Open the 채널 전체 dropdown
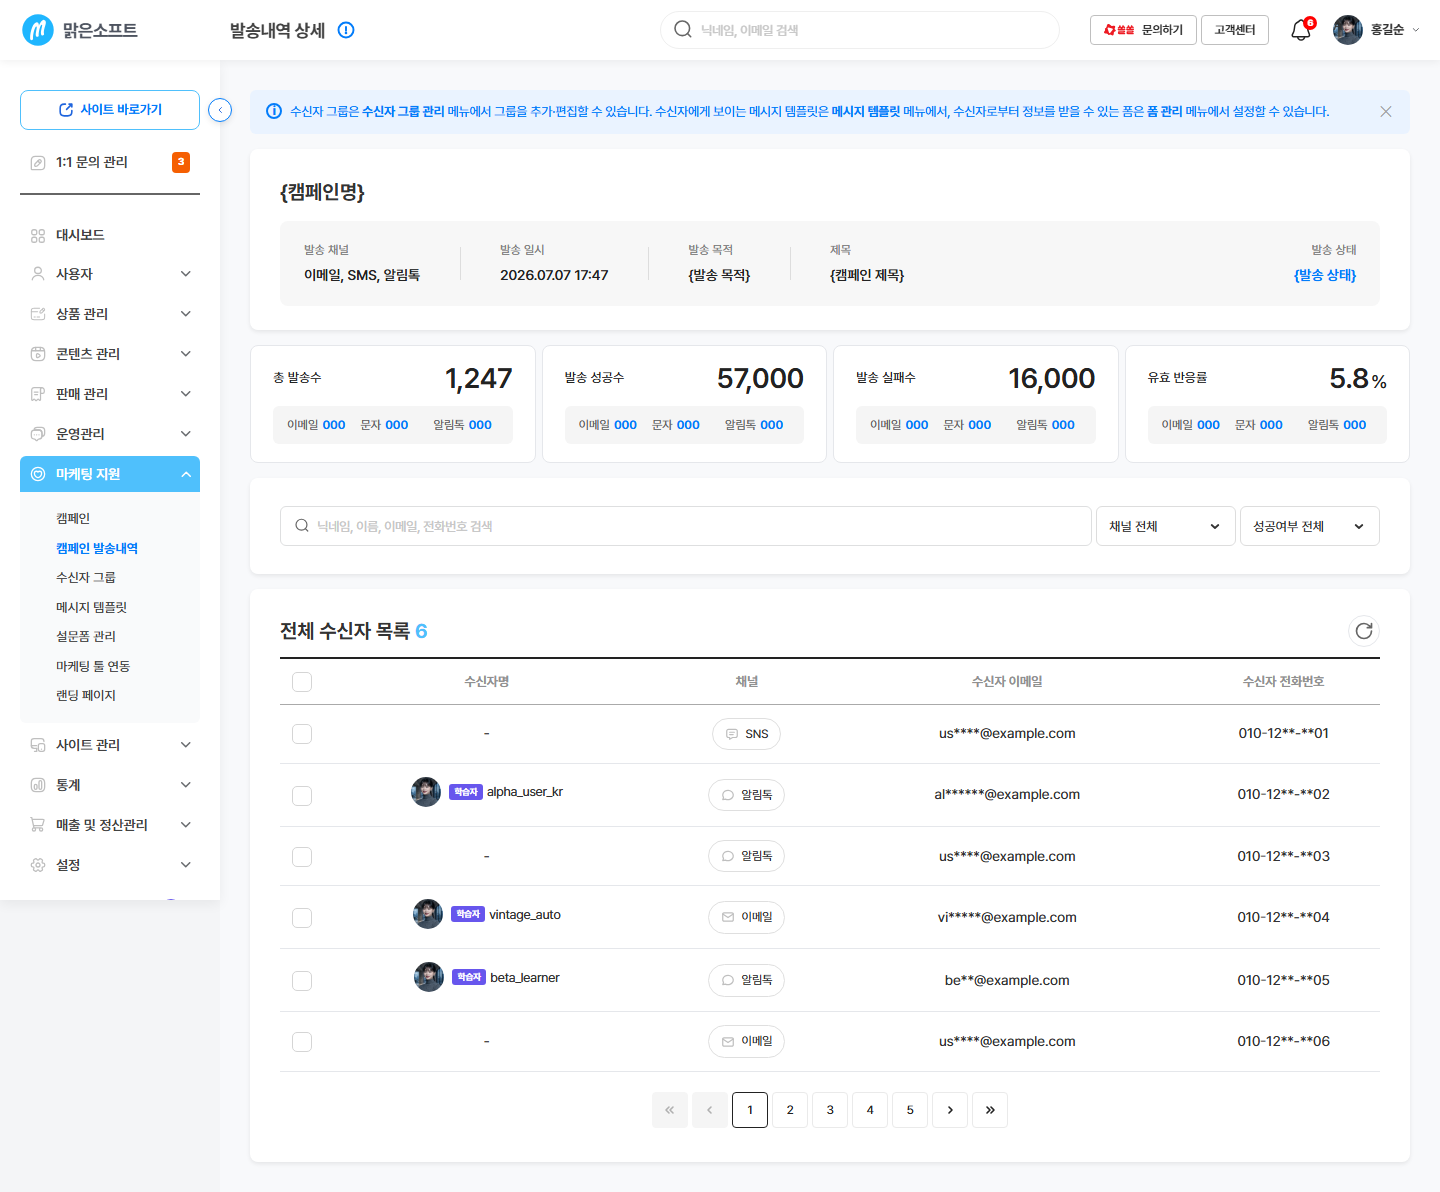The image size is (1440, 1192). click(1166, 526)
